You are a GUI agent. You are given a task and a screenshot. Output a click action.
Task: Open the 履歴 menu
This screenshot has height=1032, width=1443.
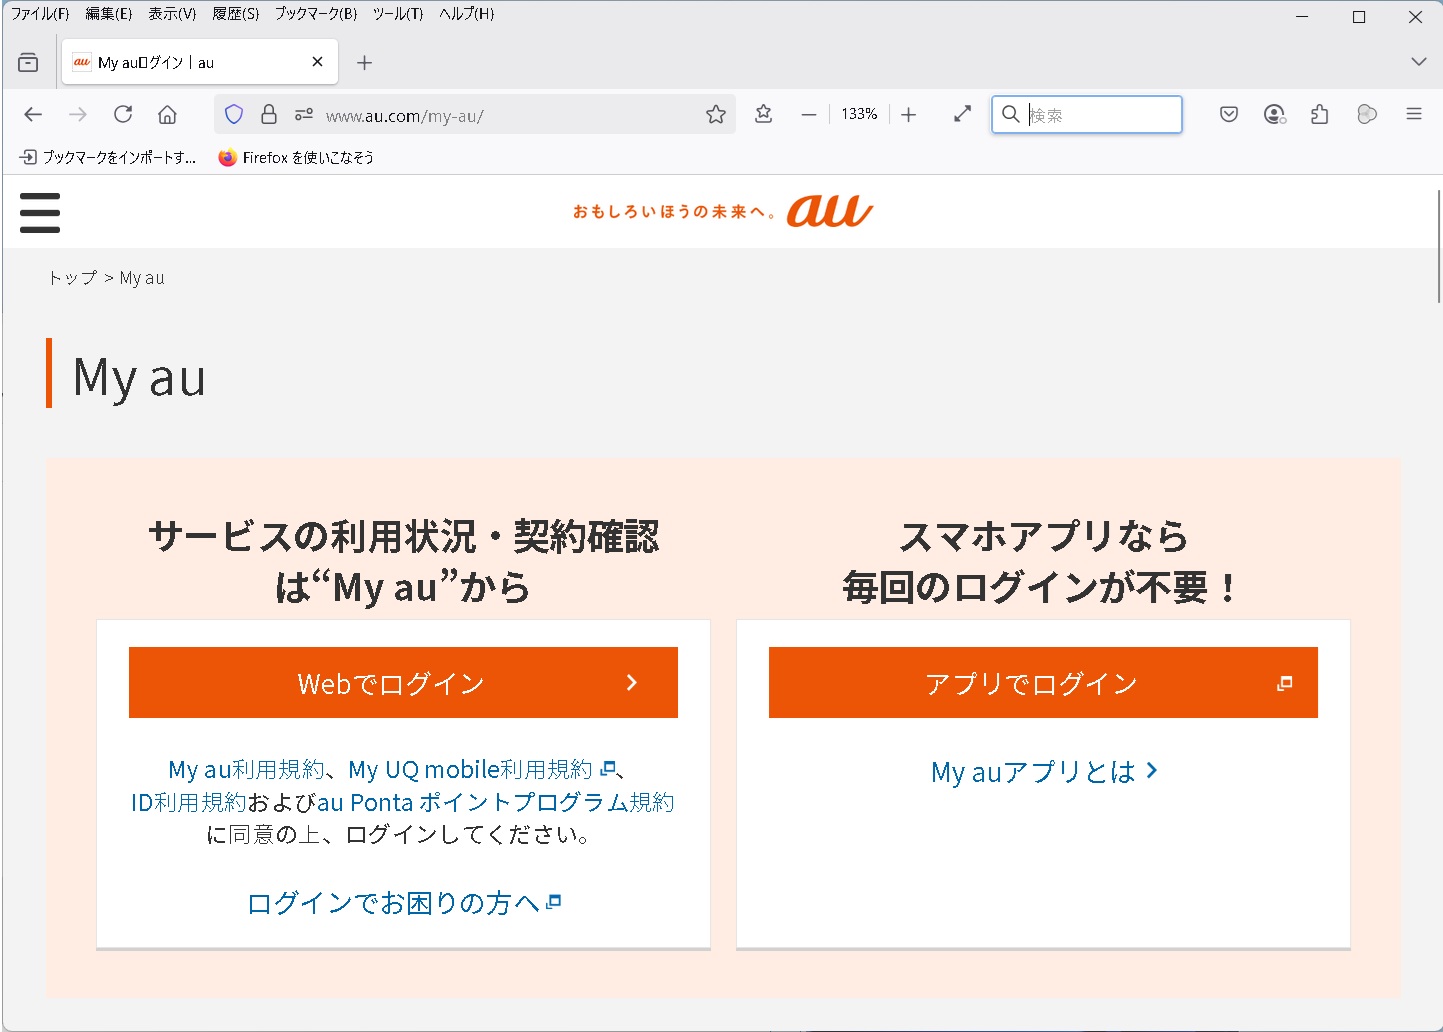pyautogui.click(x=235, y=14)
